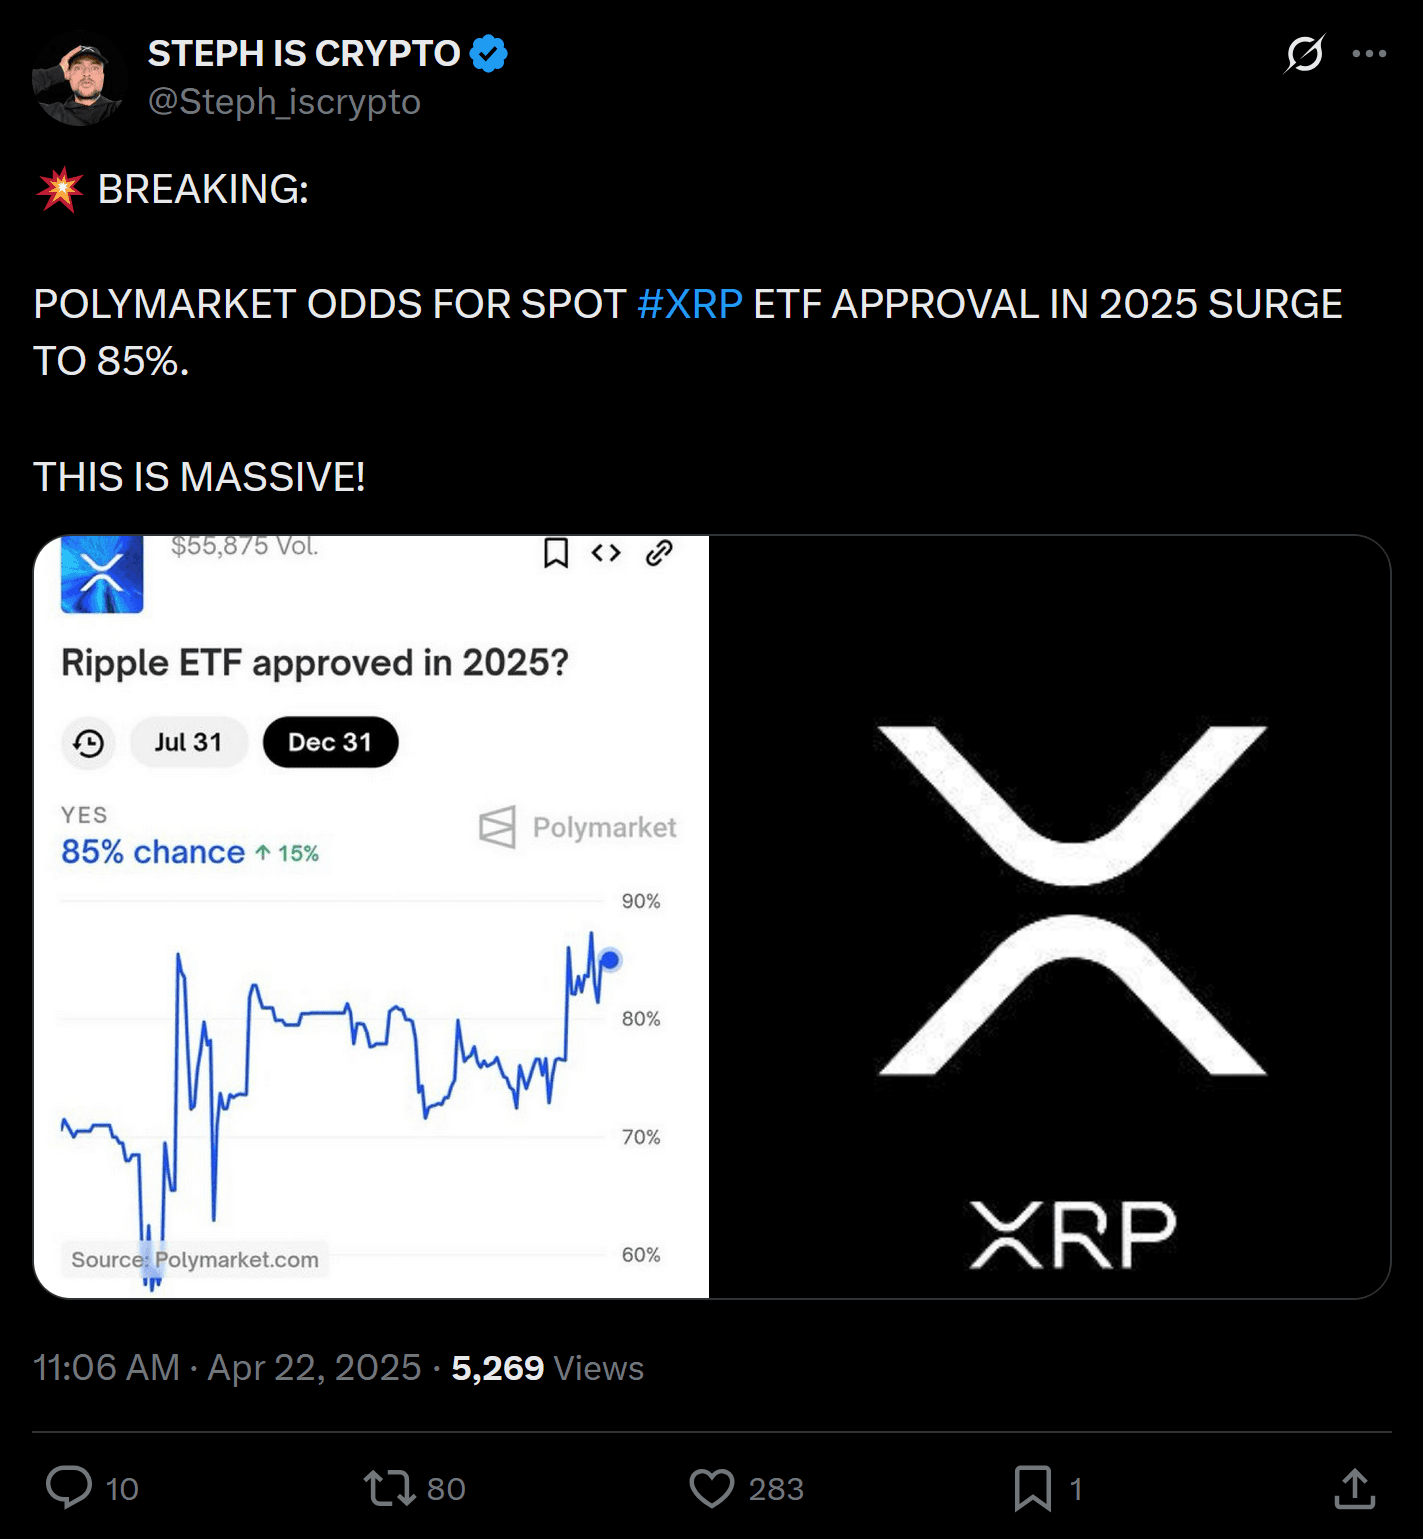
Task: Click the Grok icon on the post
Action: pos(1305,53)
